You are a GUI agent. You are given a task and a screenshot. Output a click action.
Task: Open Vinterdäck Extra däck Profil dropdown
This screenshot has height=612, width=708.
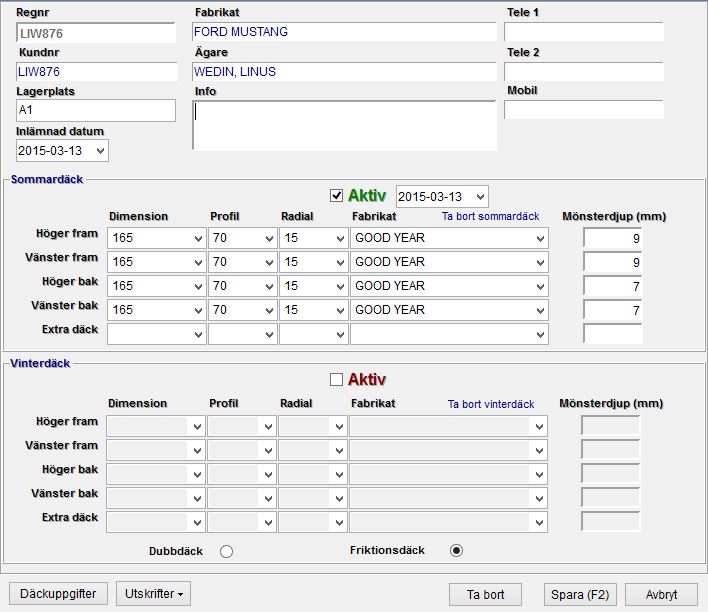pos(268,523)
